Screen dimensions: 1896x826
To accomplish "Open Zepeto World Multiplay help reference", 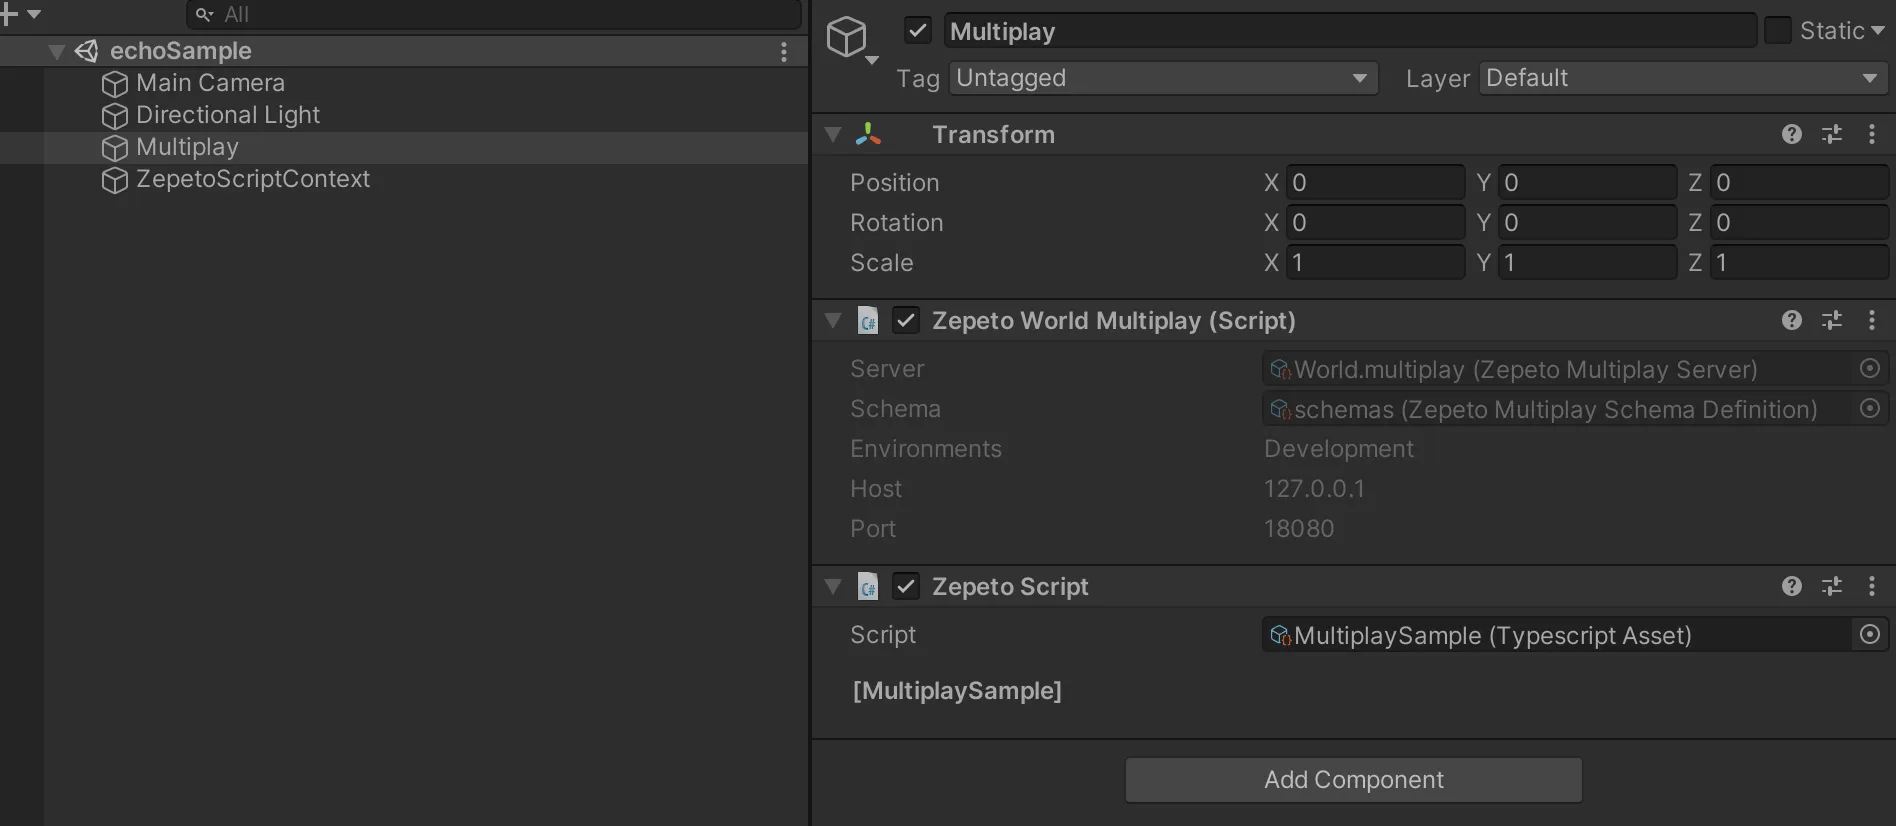I will point(1792,321).
